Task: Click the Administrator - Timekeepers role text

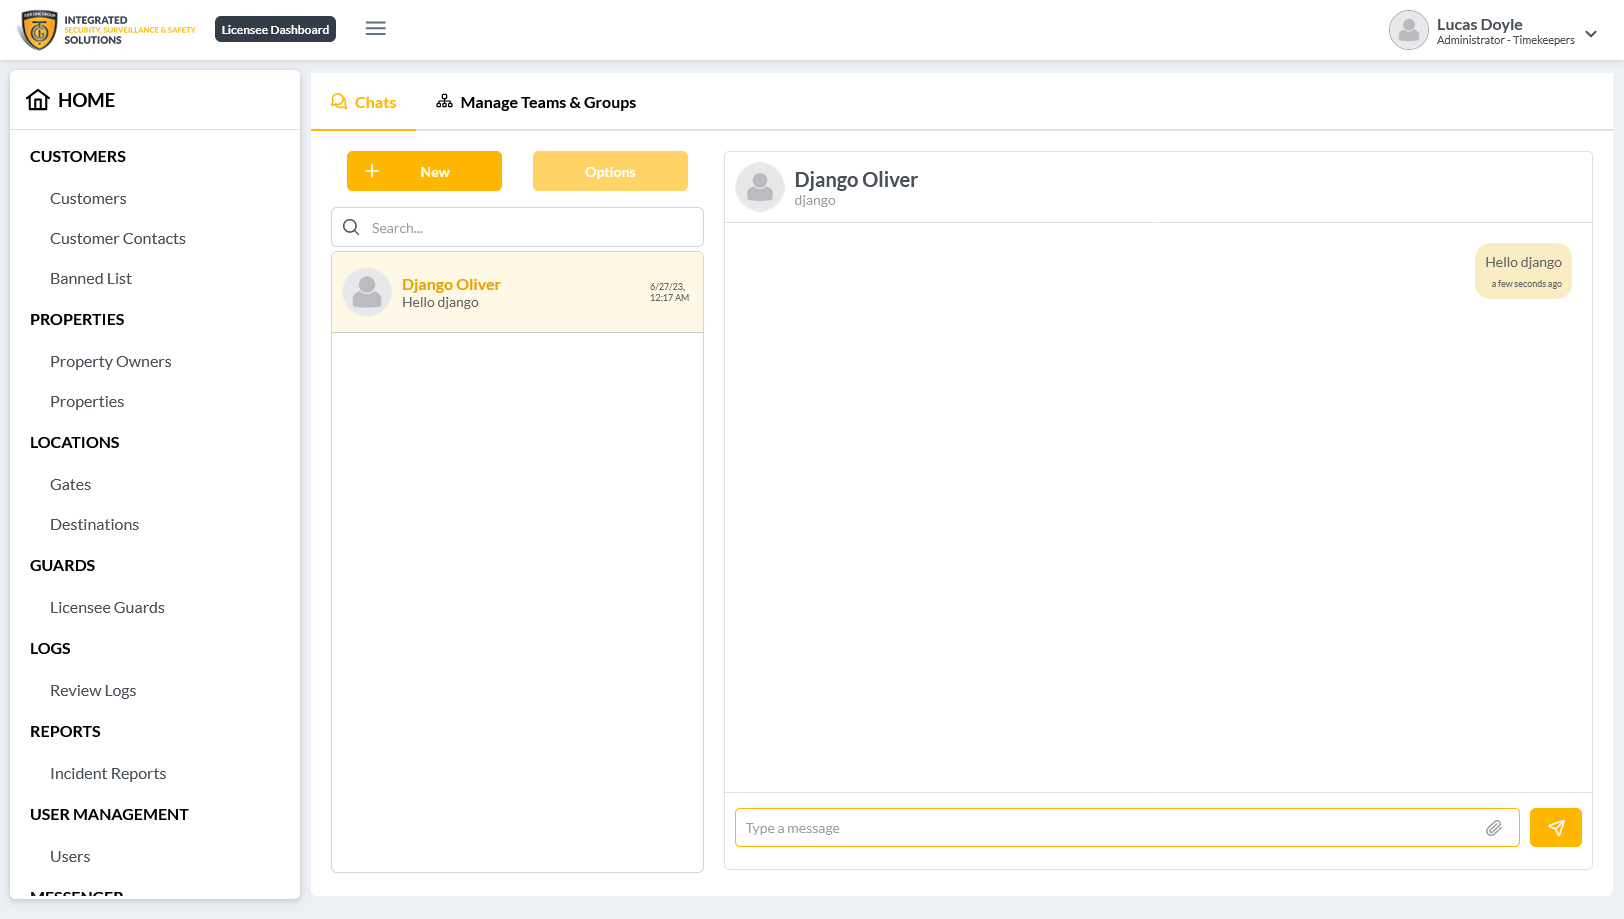Action: click(1505, 40)
